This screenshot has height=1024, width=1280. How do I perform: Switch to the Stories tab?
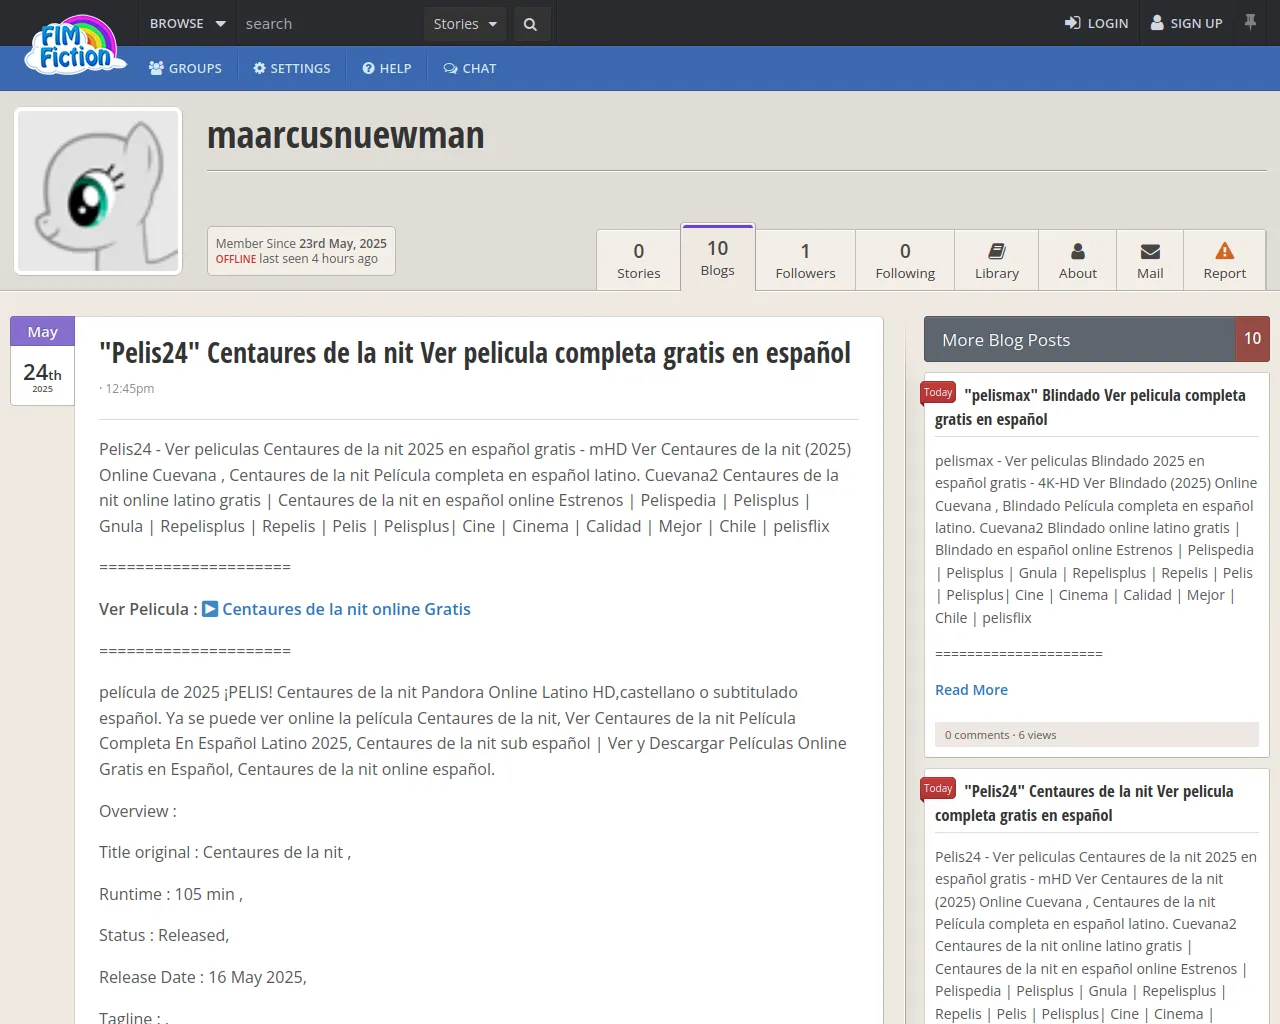[x=639, y=260]
